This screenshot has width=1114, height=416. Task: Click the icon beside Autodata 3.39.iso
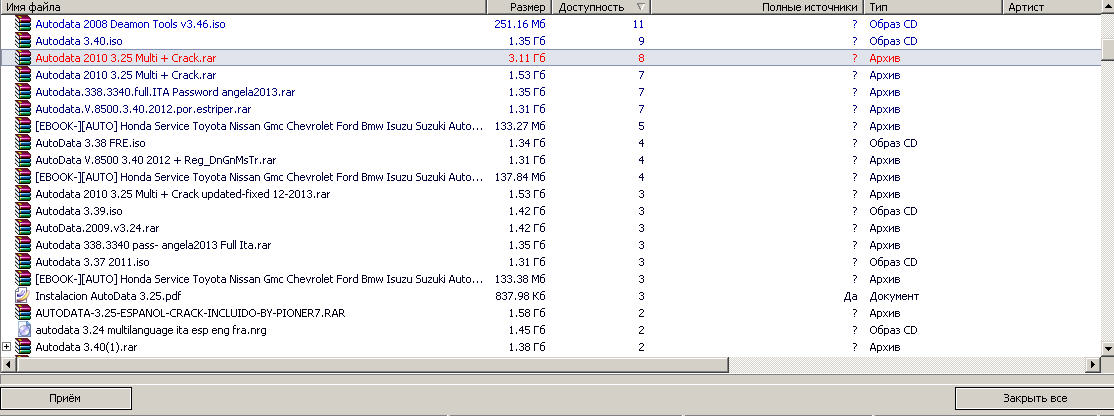coord(23,212)
